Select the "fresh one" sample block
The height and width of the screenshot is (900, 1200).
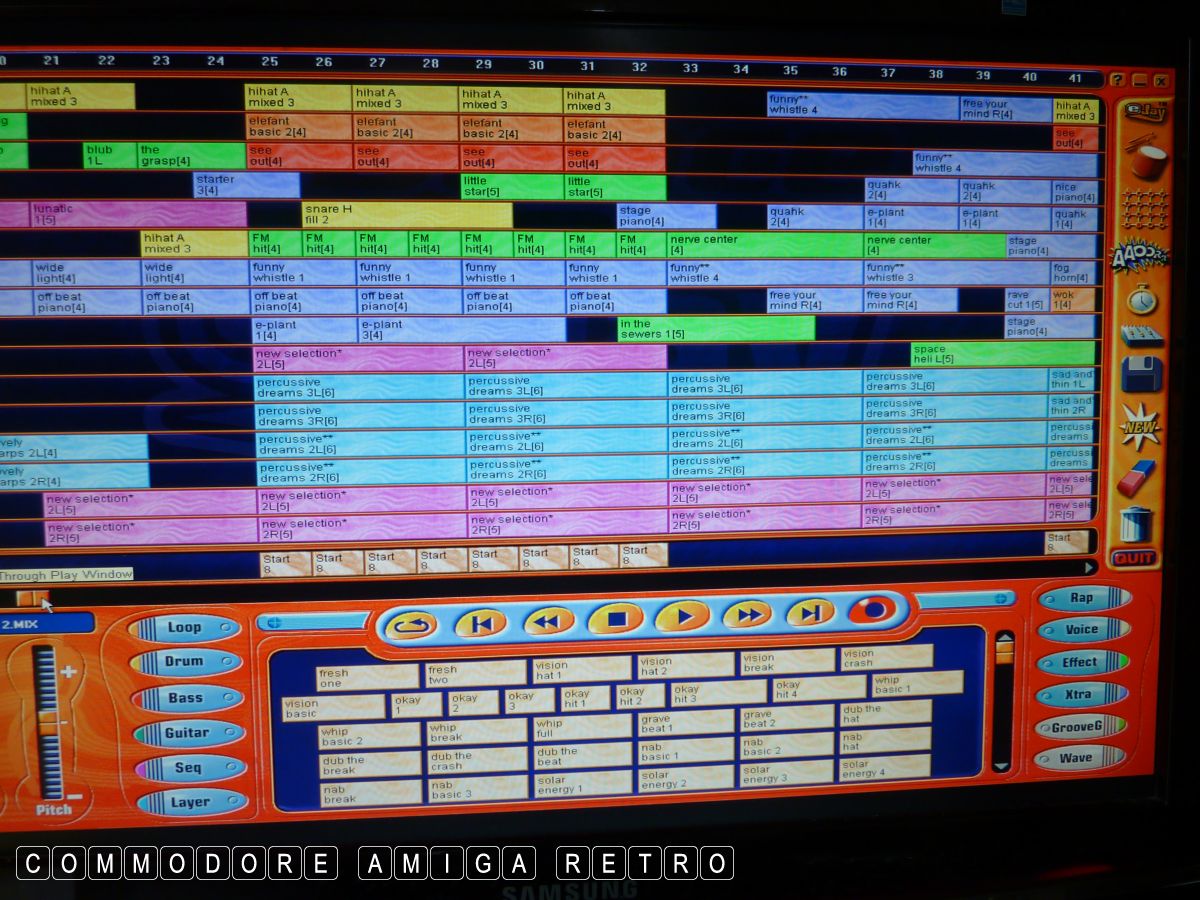coord(367,677)
